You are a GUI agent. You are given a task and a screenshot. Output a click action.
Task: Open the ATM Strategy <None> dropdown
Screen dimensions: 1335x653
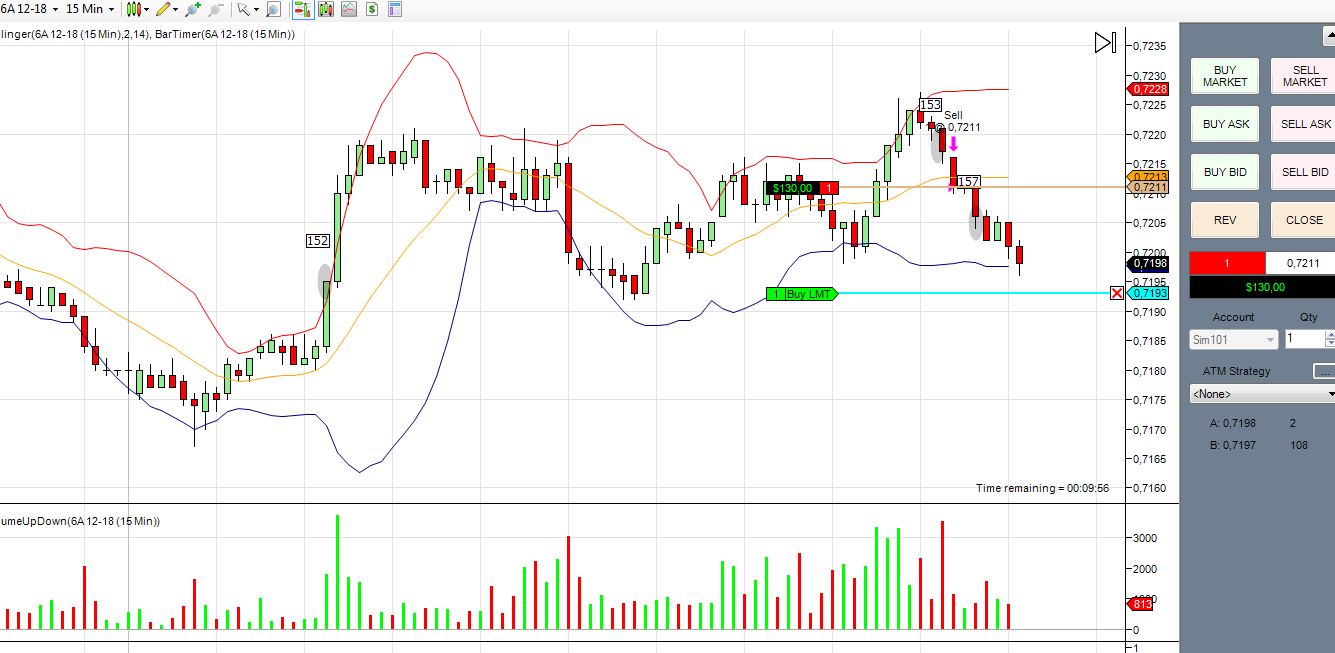[x=1262, y=394]
